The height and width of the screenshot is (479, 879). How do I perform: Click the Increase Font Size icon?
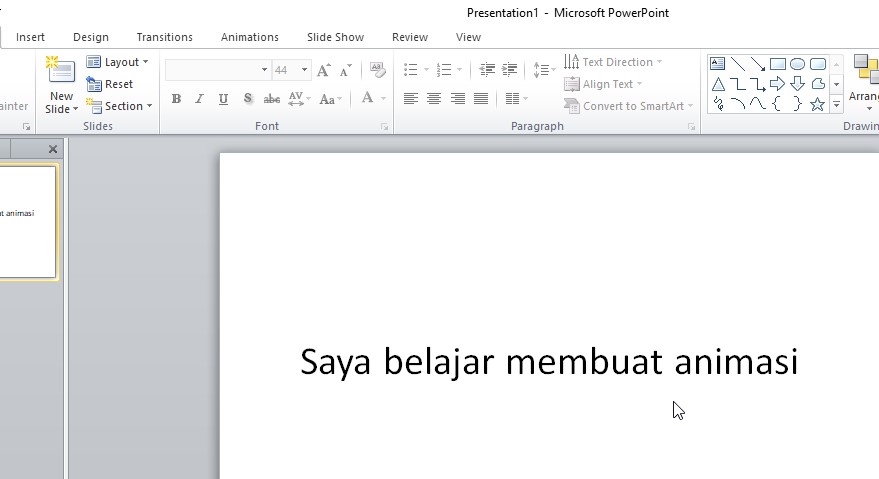click(x=323, y=70)
